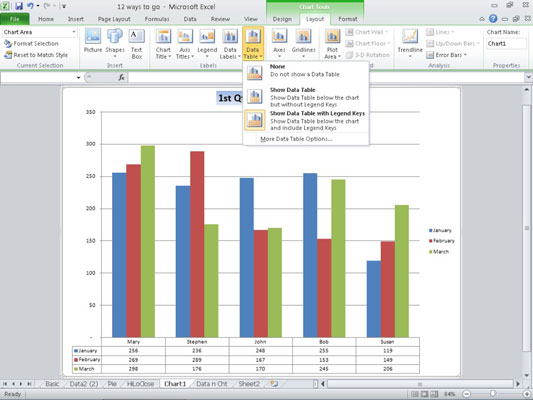
Task: Insert a Text Box
Action: point(137,44)
